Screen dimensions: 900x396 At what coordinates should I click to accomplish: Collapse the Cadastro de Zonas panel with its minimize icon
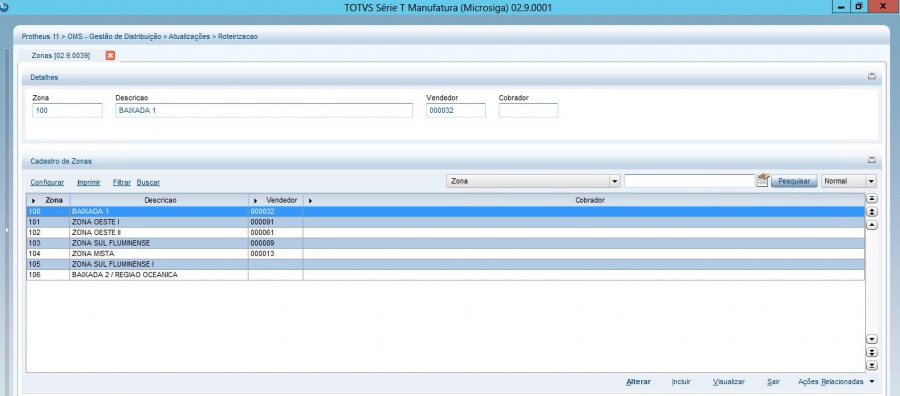point(871,160)
